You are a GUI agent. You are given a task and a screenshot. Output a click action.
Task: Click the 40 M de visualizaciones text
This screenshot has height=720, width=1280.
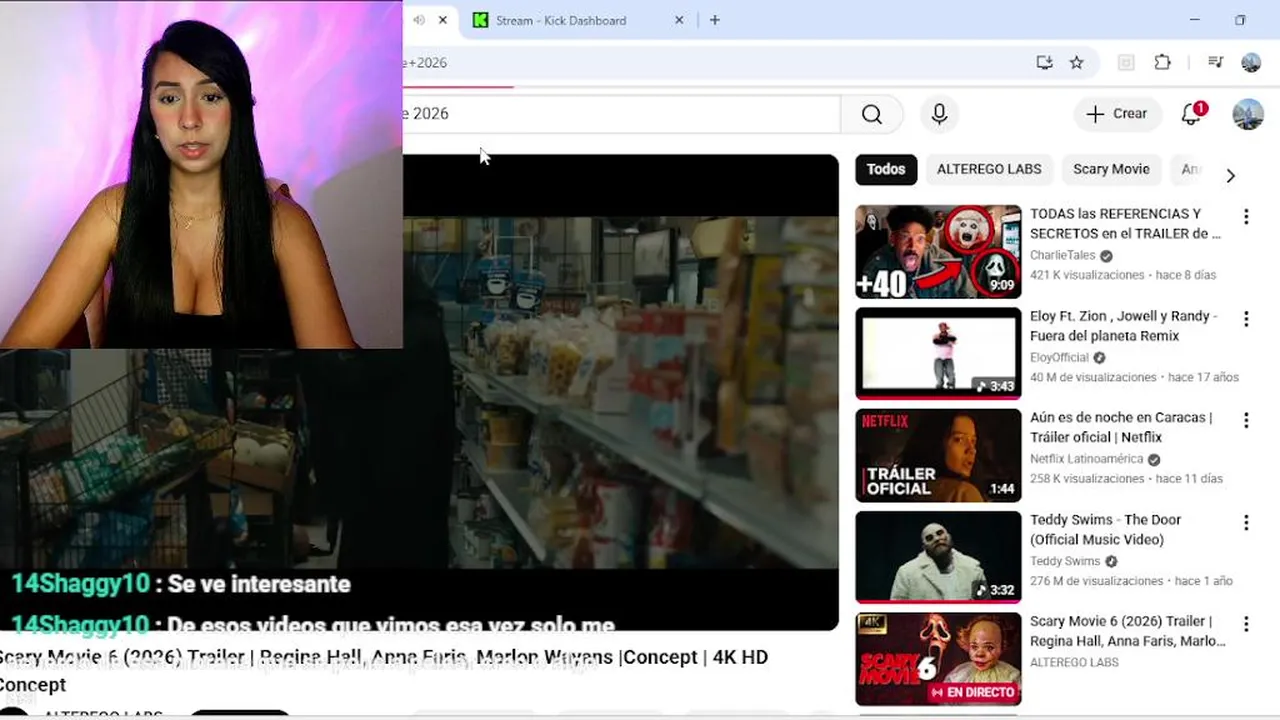tap(1093, 377)
